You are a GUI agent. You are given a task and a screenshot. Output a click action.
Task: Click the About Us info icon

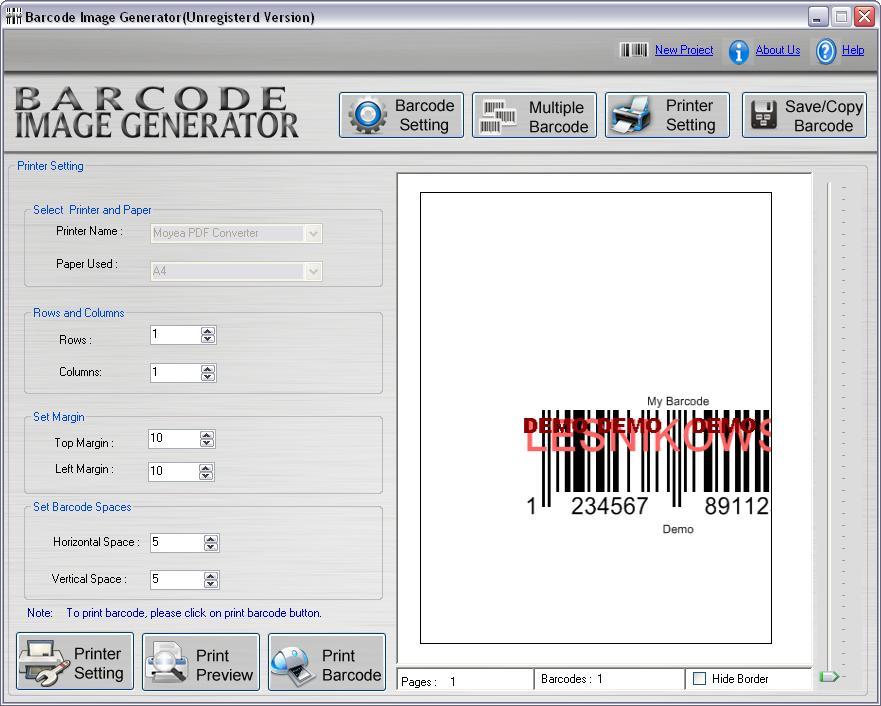[738, 50]
